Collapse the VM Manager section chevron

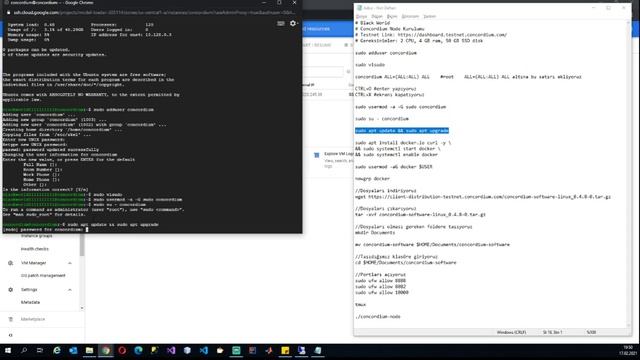pyautogui.click(x=70, y=263)
